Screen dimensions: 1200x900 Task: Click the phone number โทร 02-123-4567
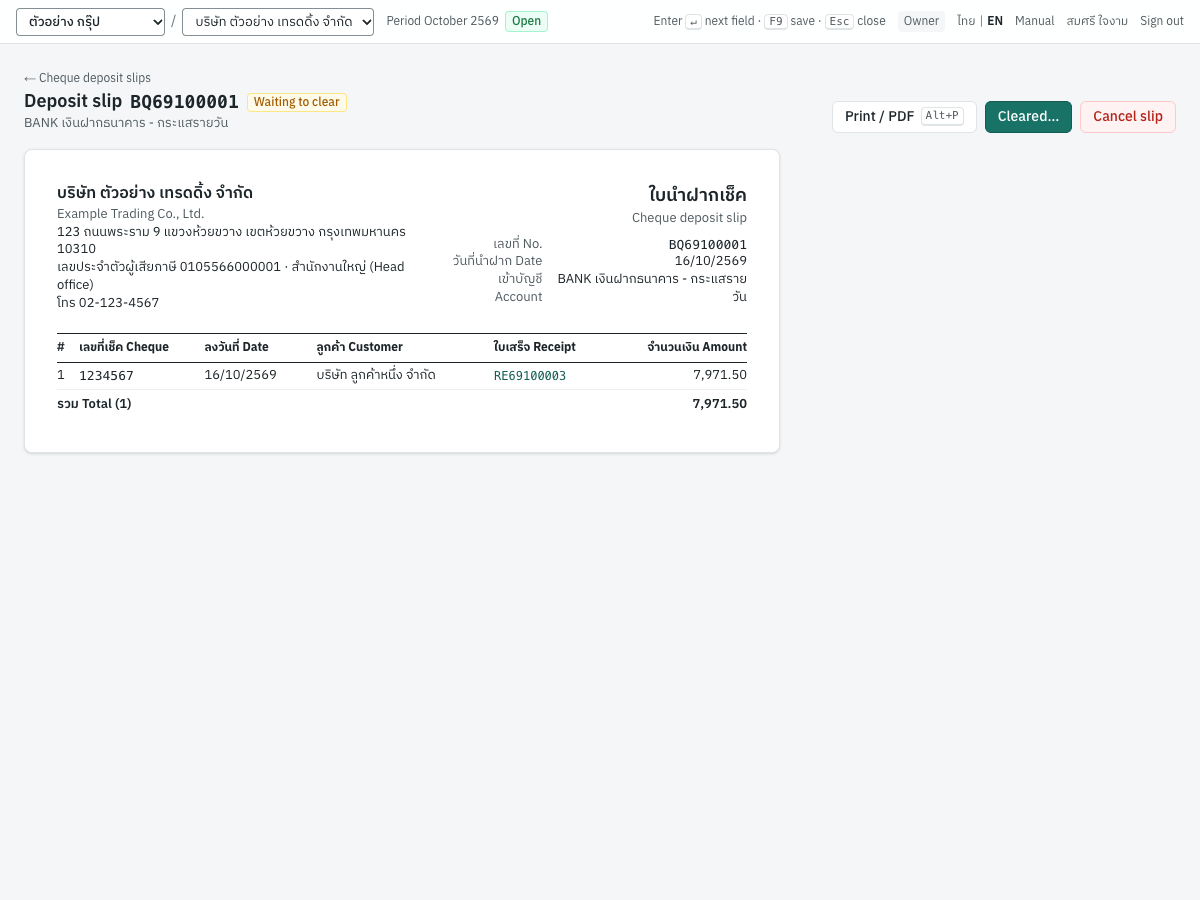(x=108, y=303)
